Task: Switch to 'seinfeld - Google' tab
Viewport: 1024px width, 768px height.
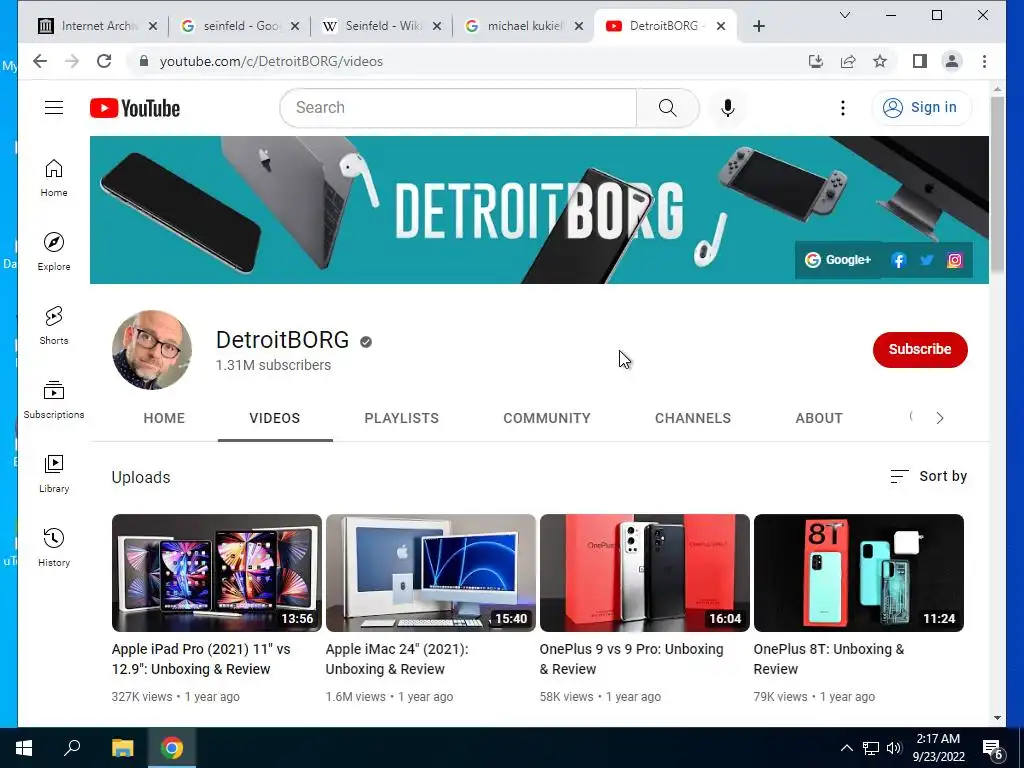Action: (x=241, y=26)
